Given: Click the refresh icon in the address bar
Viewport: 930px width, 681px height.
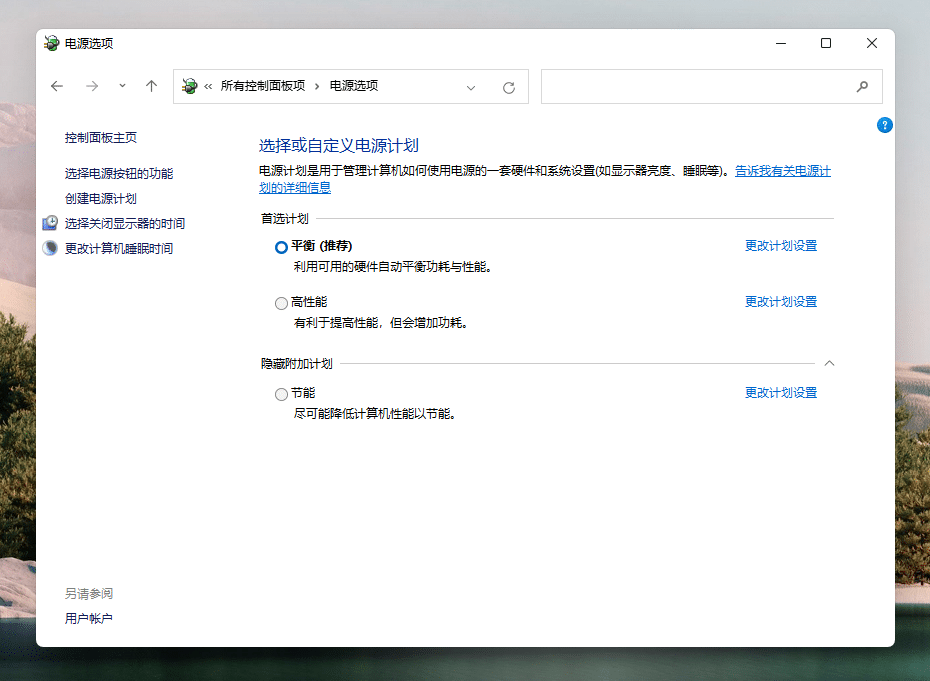Looking at the screenshot, I should tap(507, 86).
